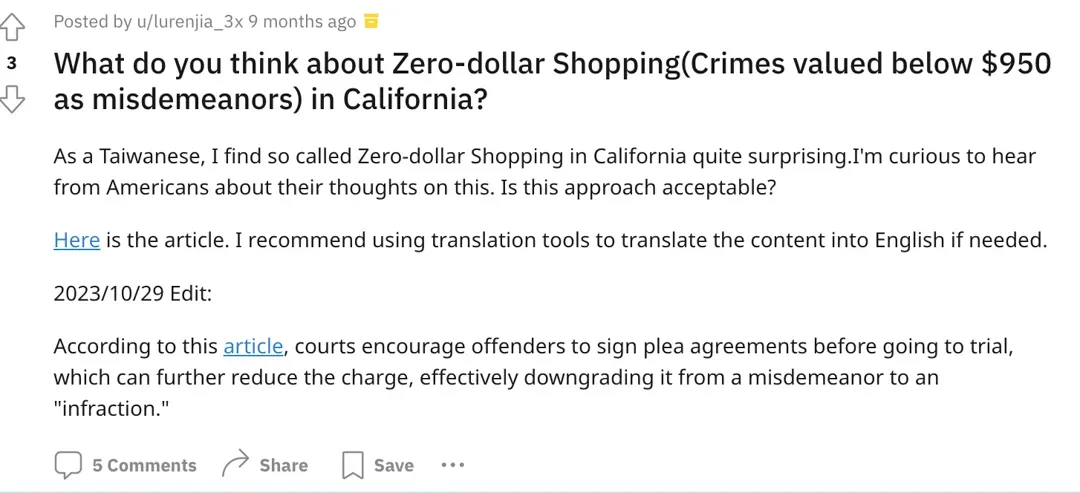Click the yellow archived post icon
The width and height of the screenshot is (1080, 493).
click(371, 21)
